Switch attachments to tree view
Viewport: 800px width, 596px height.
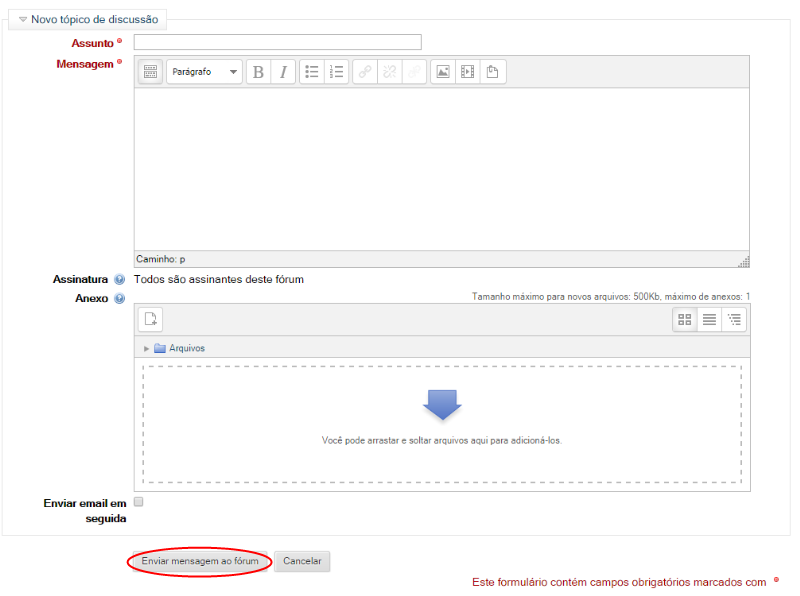coord(734,320)
